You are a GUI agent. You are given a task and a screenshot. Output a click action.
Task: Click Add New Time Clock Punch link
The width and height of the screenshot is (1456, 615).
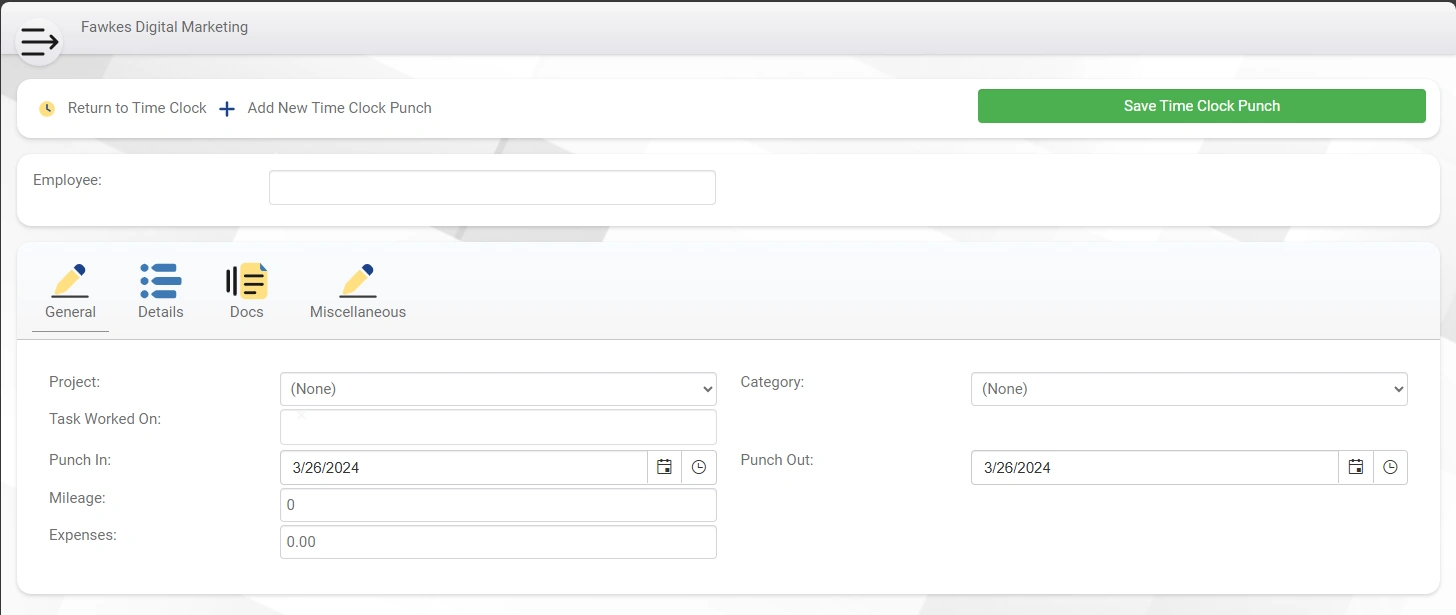340,108
